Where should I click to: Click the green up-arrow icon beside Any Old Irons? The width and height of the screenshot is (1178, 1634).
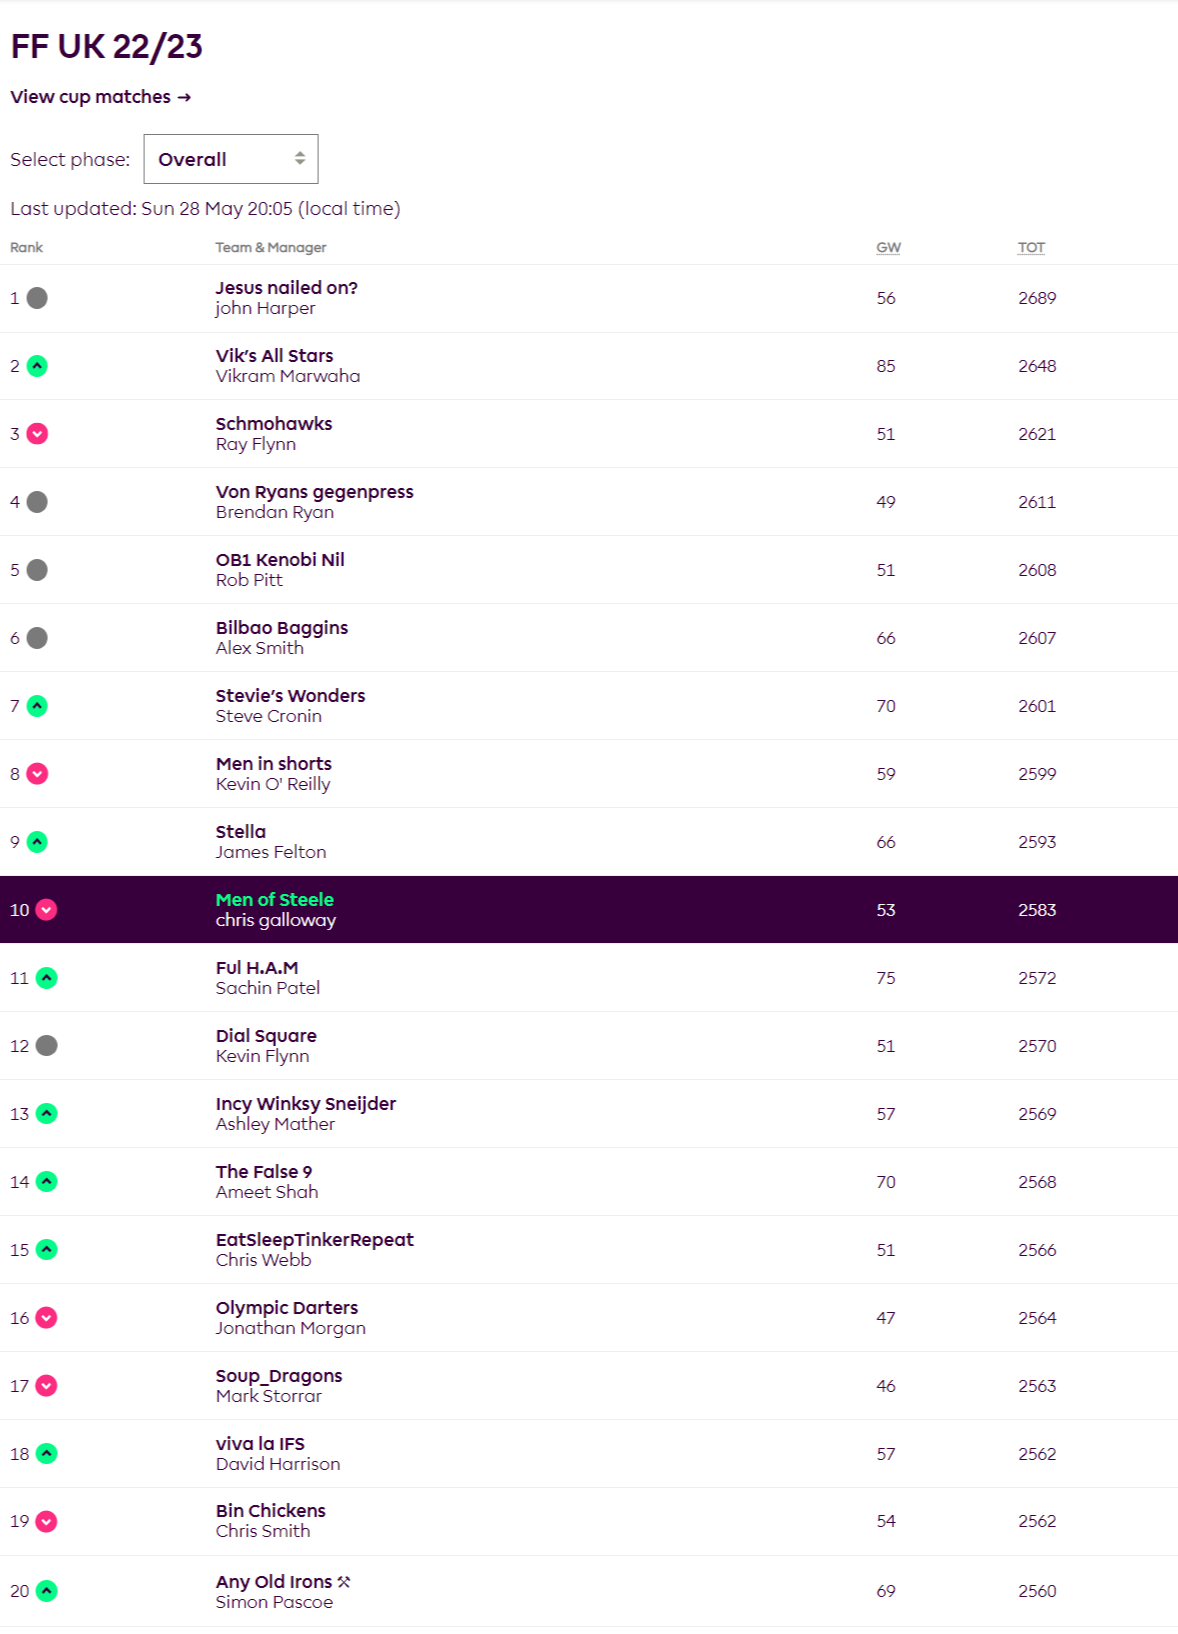tap(46, 1591)
